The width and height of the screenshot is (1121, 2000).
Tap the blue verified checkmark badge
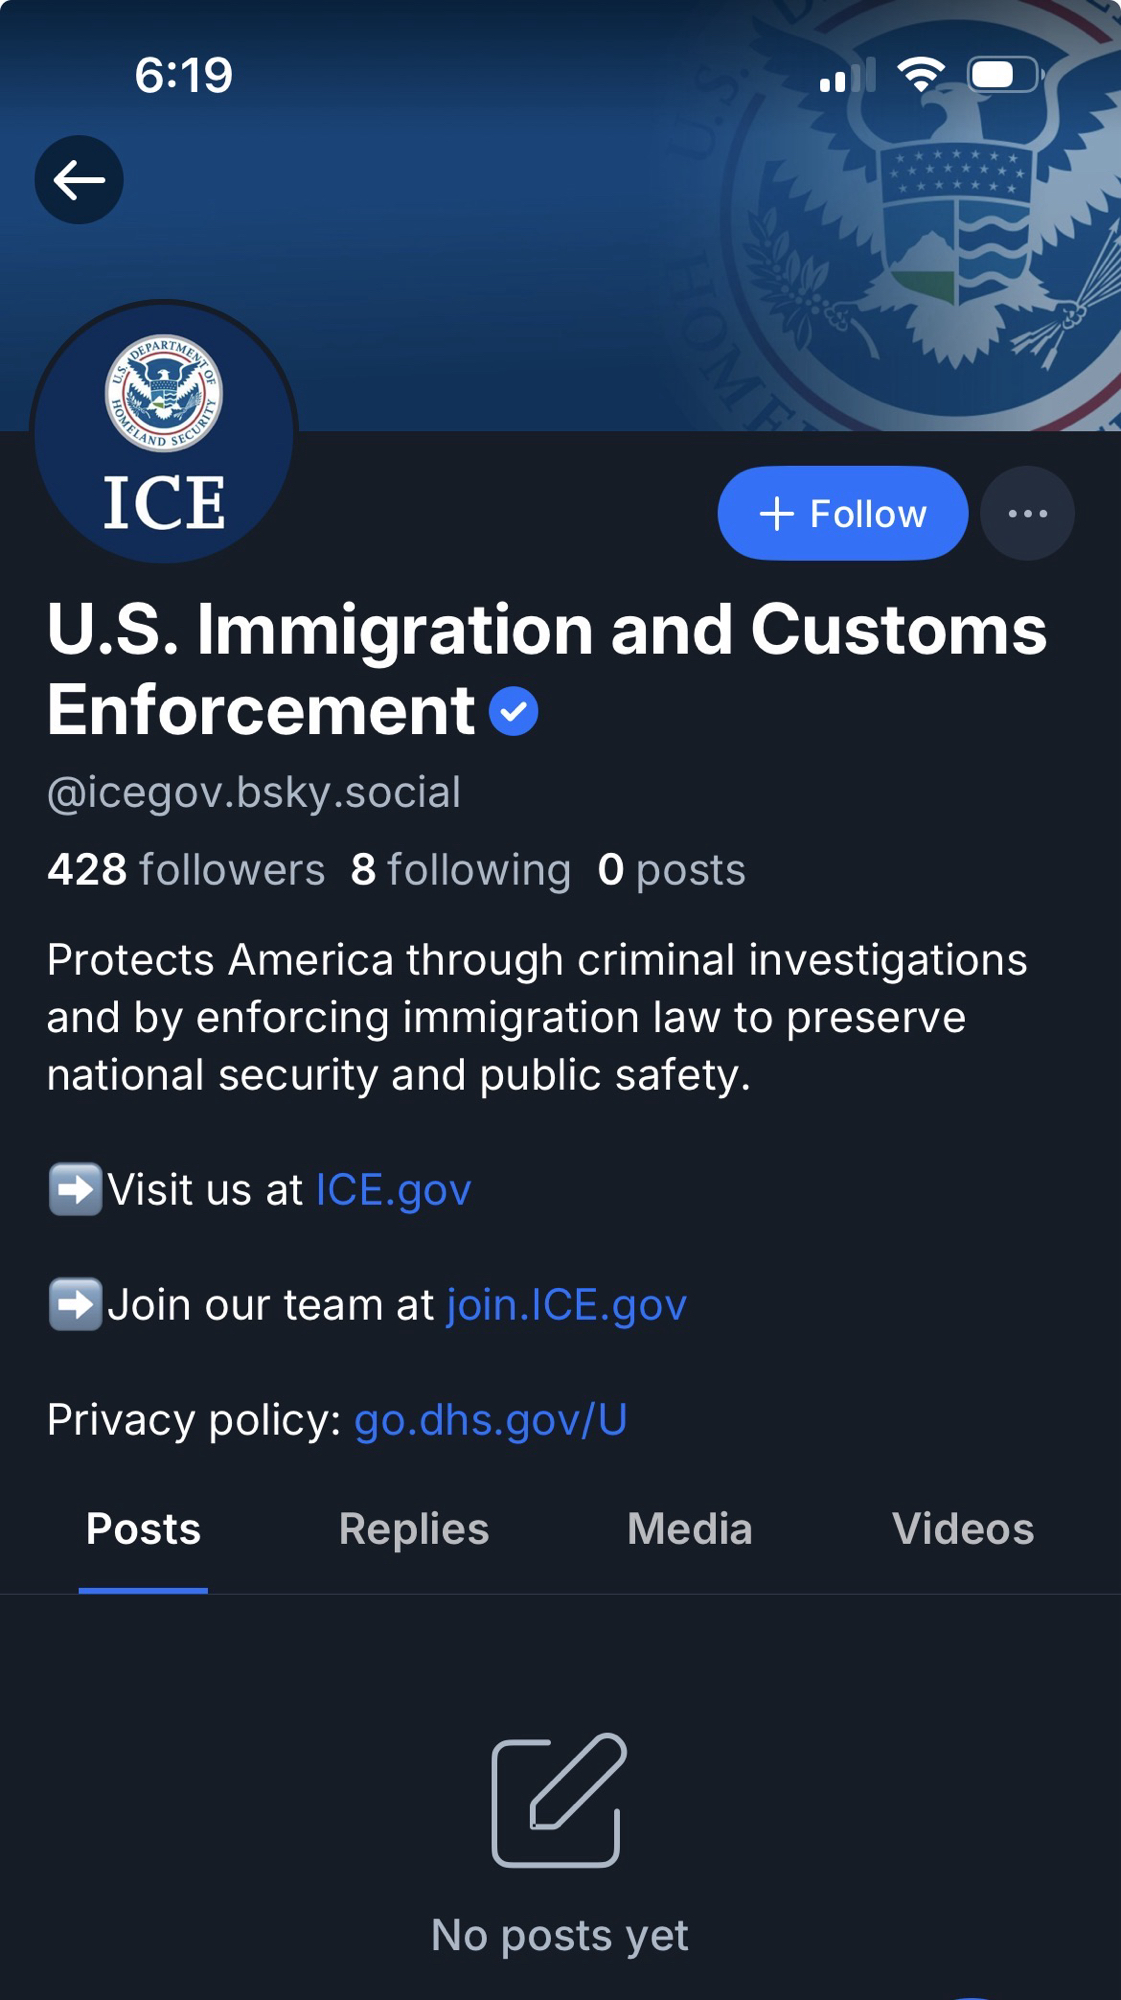tap(514, 711)
